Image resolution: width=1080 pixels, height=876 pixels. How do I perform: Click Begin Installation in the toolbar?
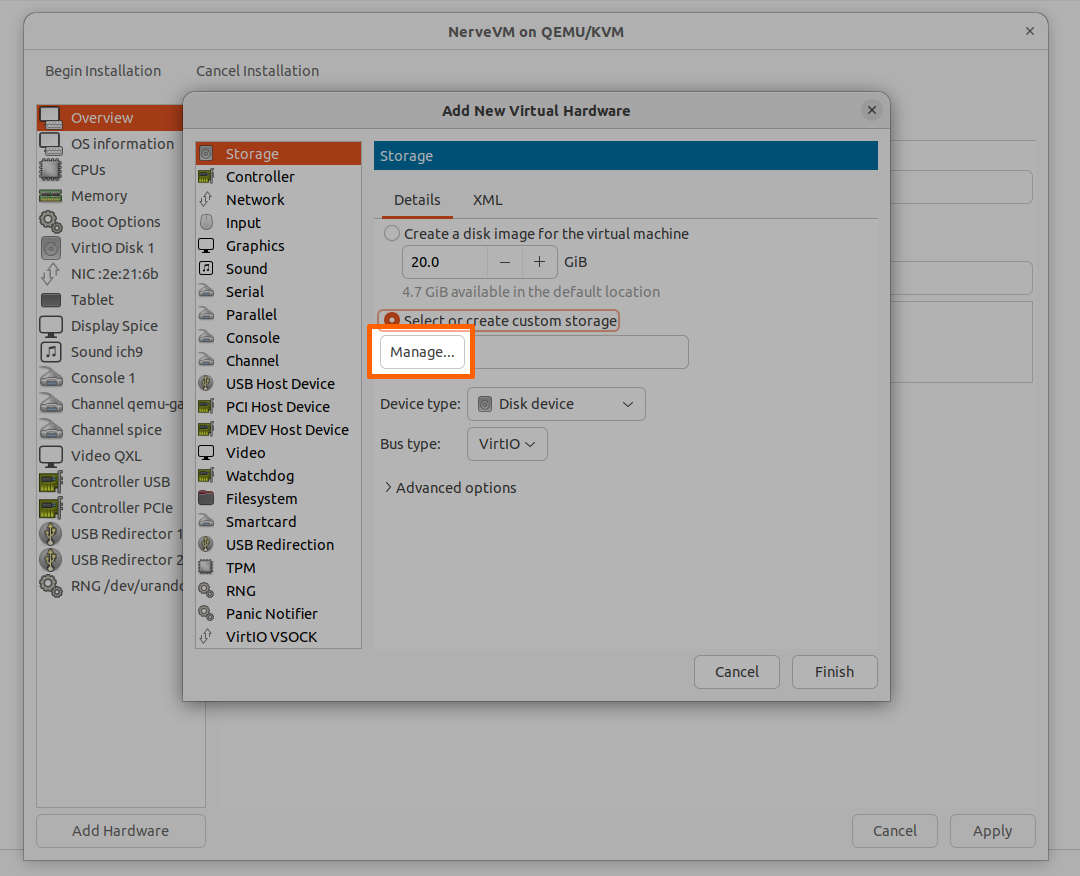[103, 71]
